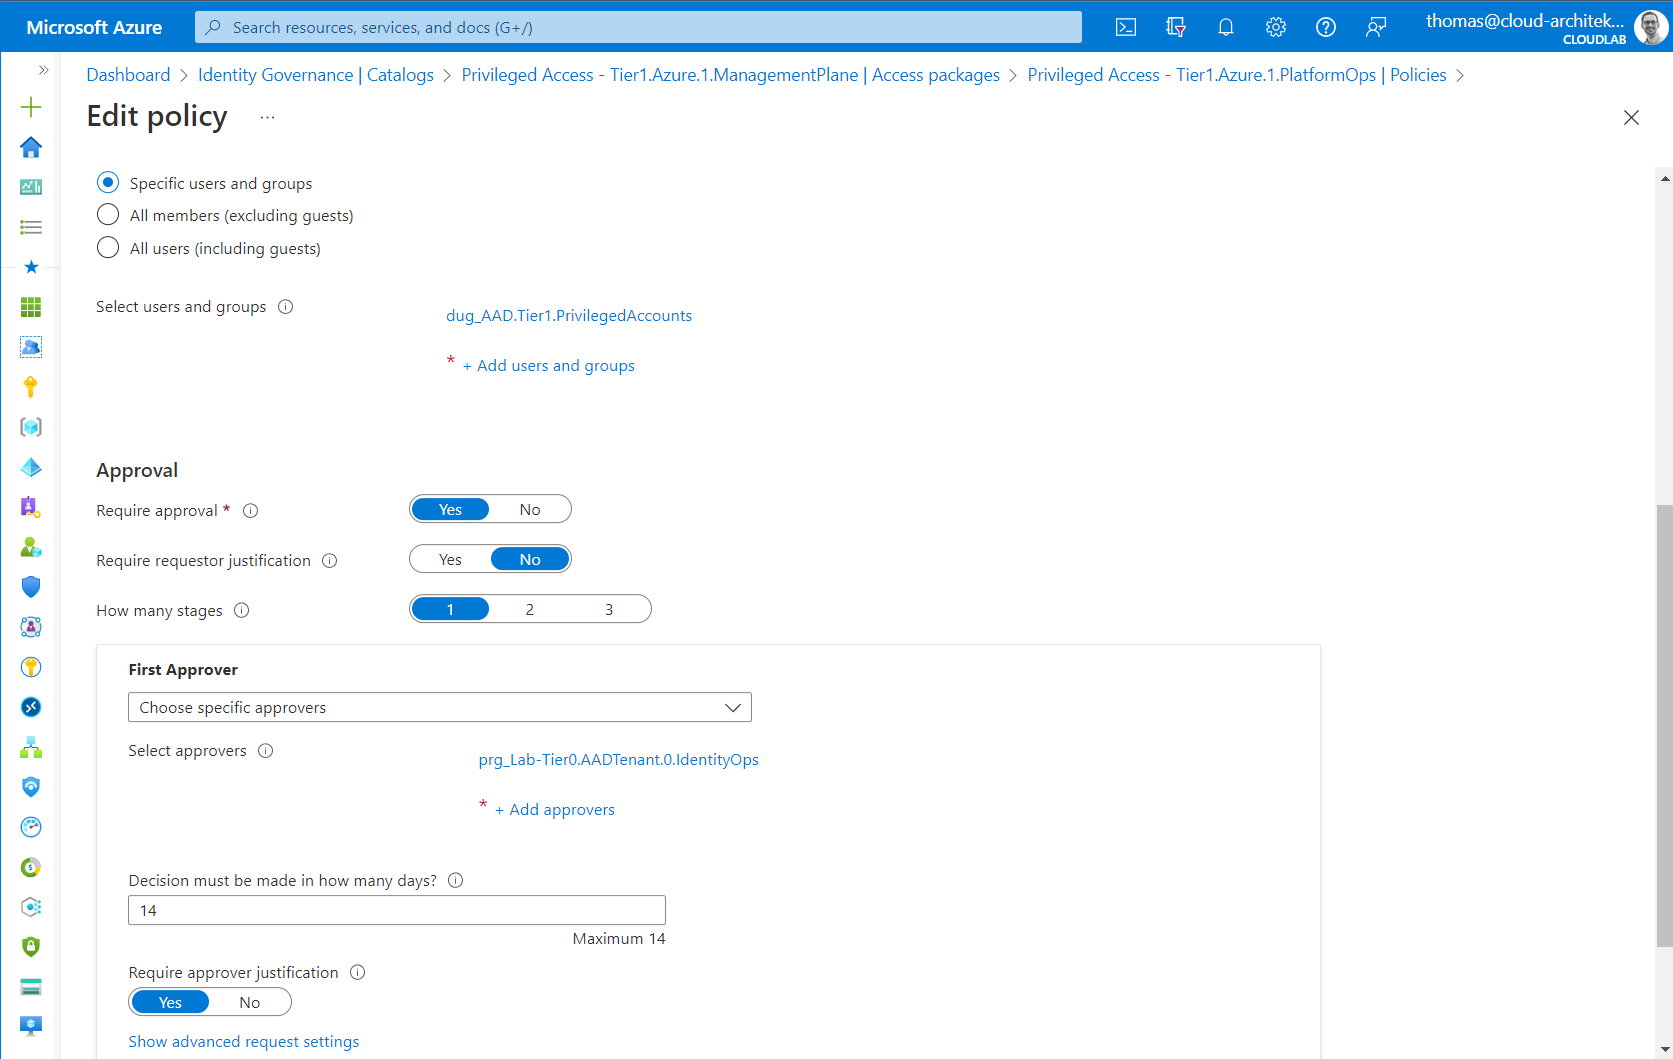Screen dimensions: 1673x1059
Task: Open the blue gauge Monitor sidebar icon
Action: point(31,827)
